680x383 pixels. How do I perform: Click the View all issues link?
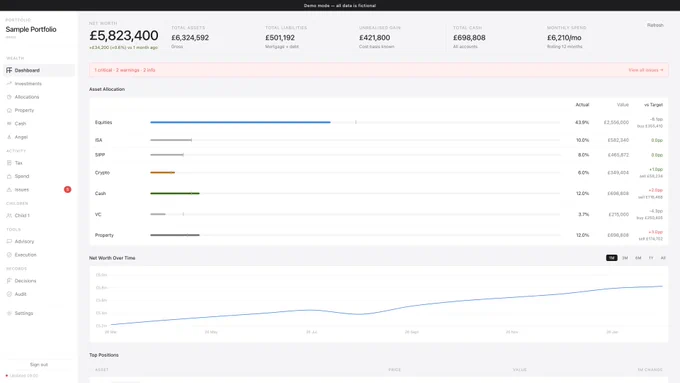646,70
